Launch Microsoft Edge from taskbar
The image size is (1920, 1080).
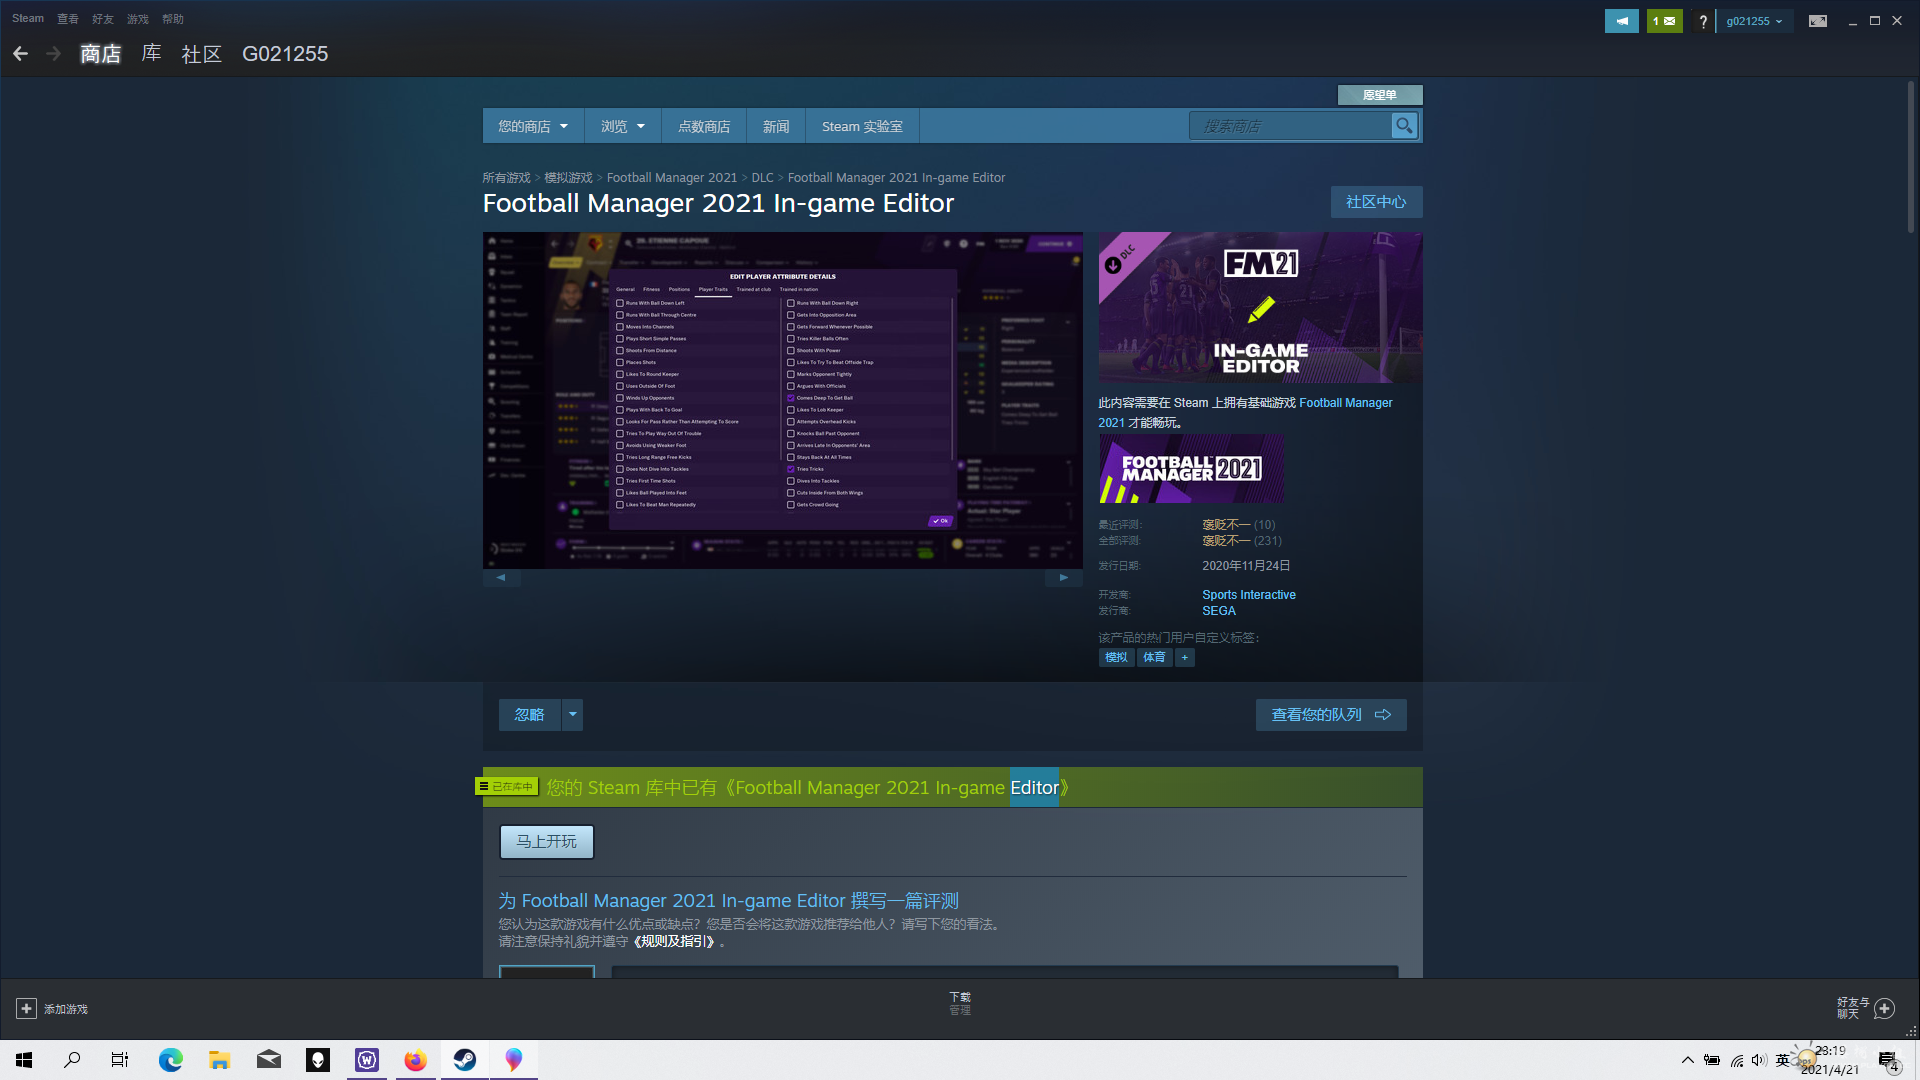pyautogui.click(x=171, y=1060)
